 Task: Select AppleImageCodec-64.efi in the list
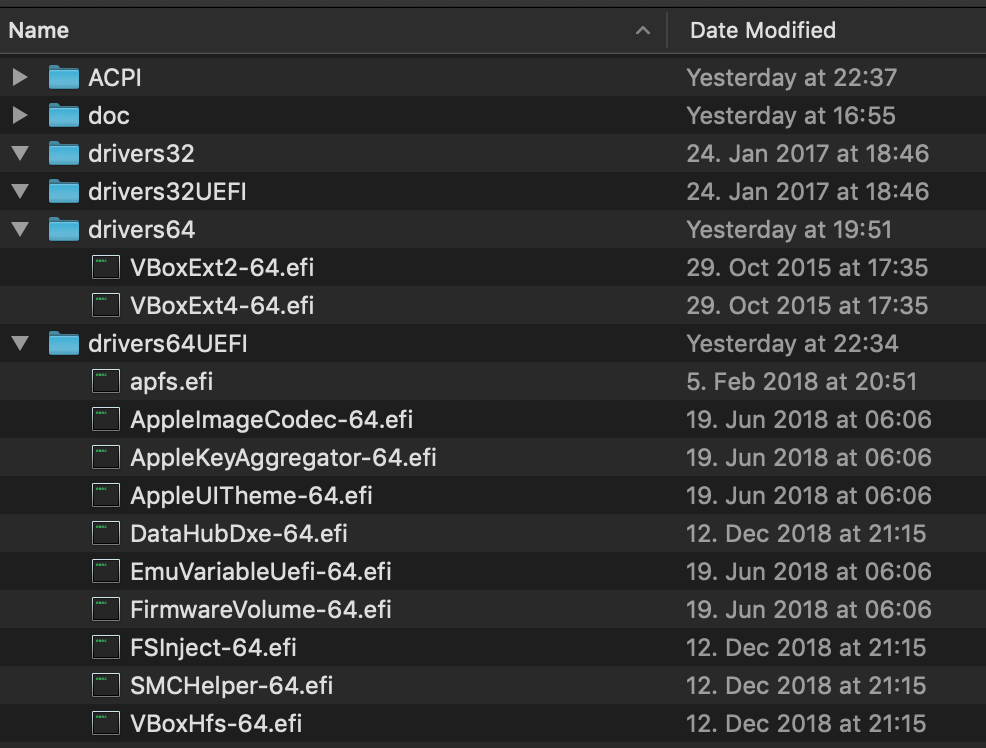coord(271,419)
